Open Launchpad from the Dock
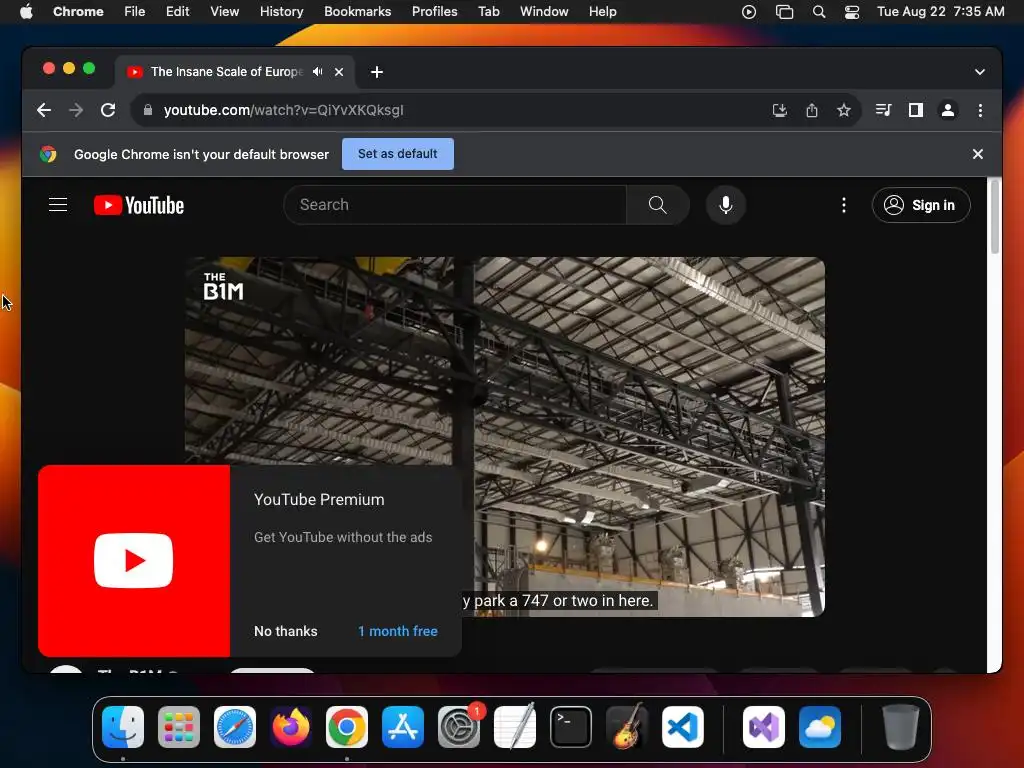1024x768 pixels. point(179,727)
